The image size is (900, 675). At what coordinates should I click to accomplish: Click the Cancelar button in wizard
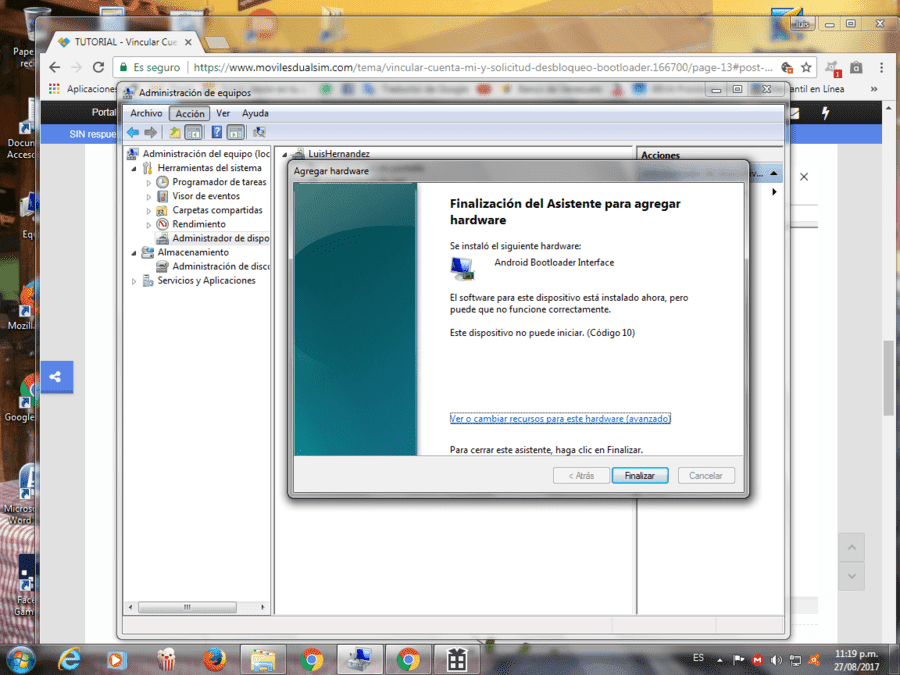706,475
